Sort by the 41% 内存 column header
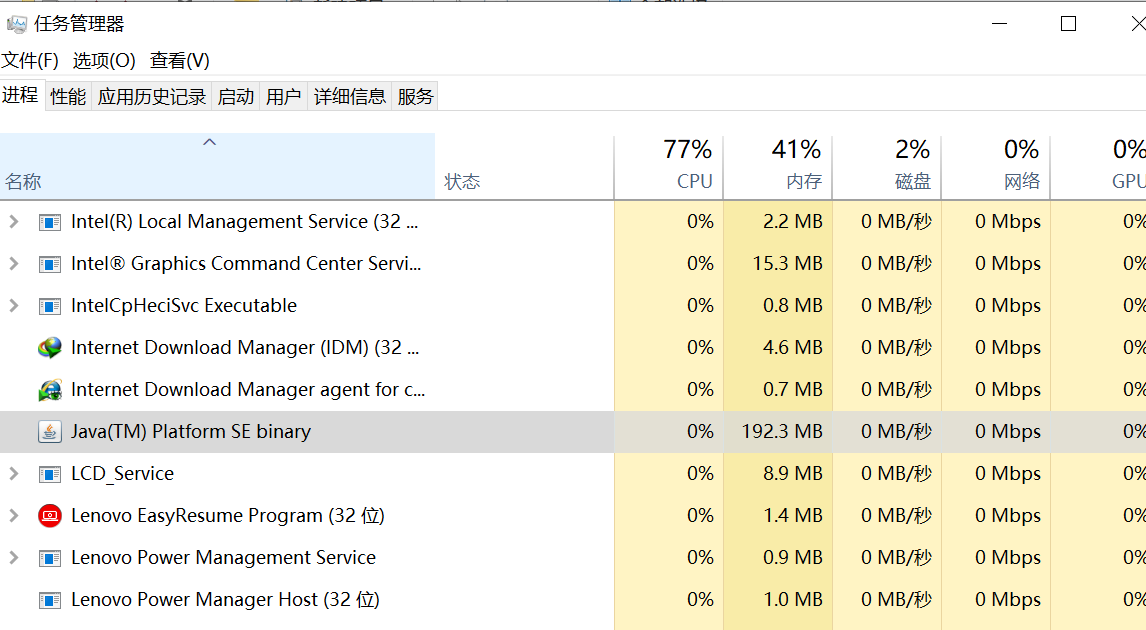 (778, 166)
